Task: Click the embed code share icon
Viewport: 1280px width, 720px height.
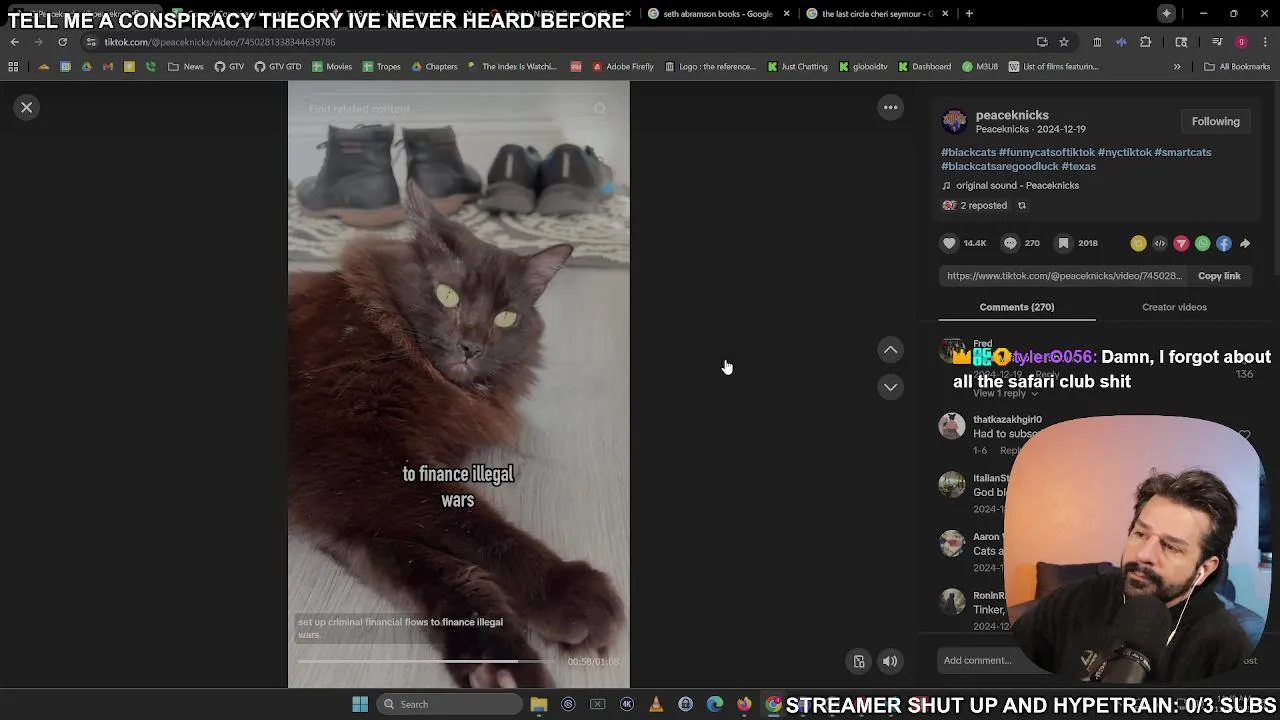Action: (x=1160, y=243)
